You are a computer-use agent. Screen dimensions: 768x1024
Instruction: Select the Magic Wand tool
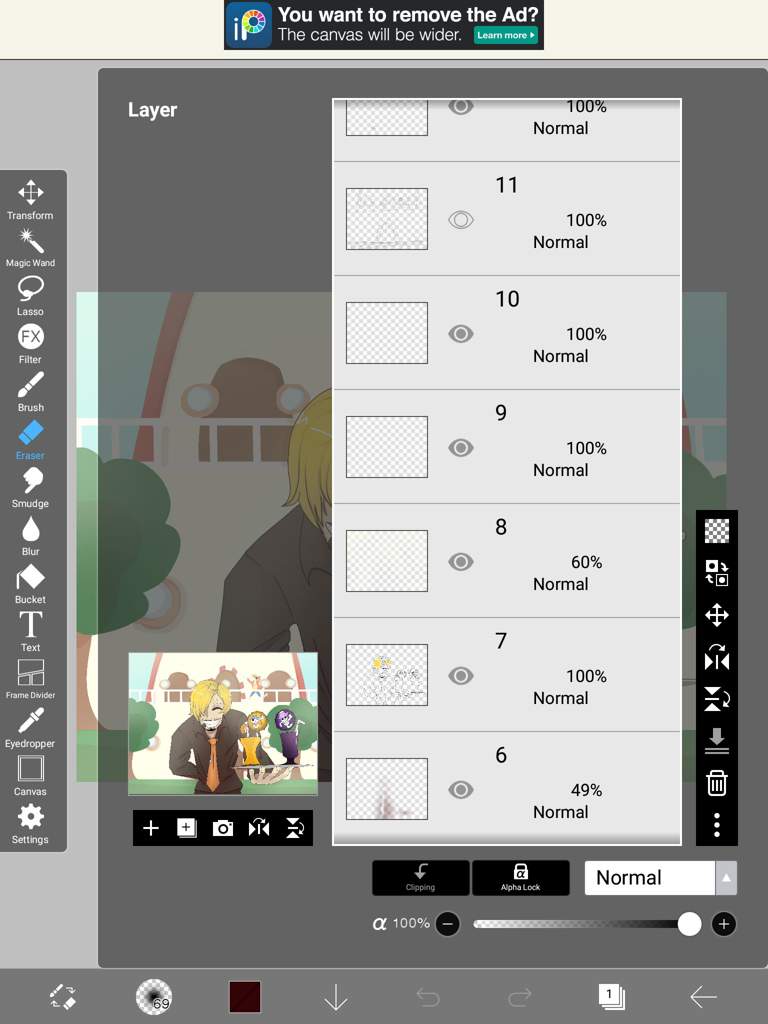(30, 248)
